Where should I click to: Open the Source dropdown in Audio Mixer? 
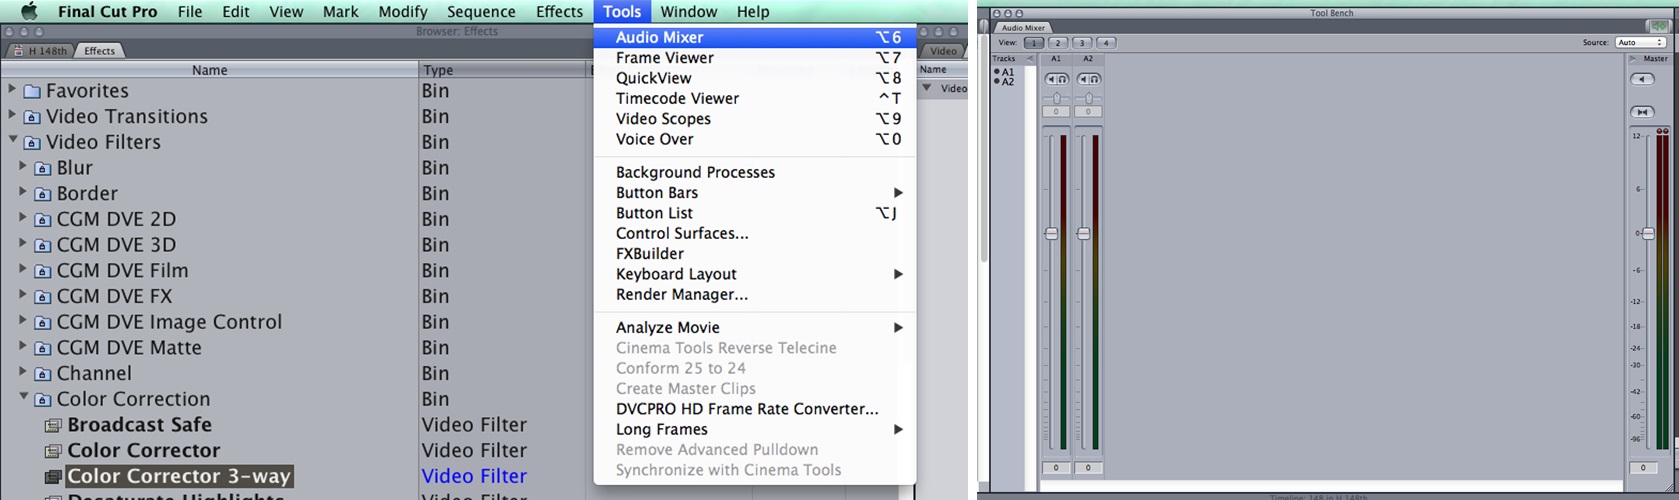coord(1640,43)
